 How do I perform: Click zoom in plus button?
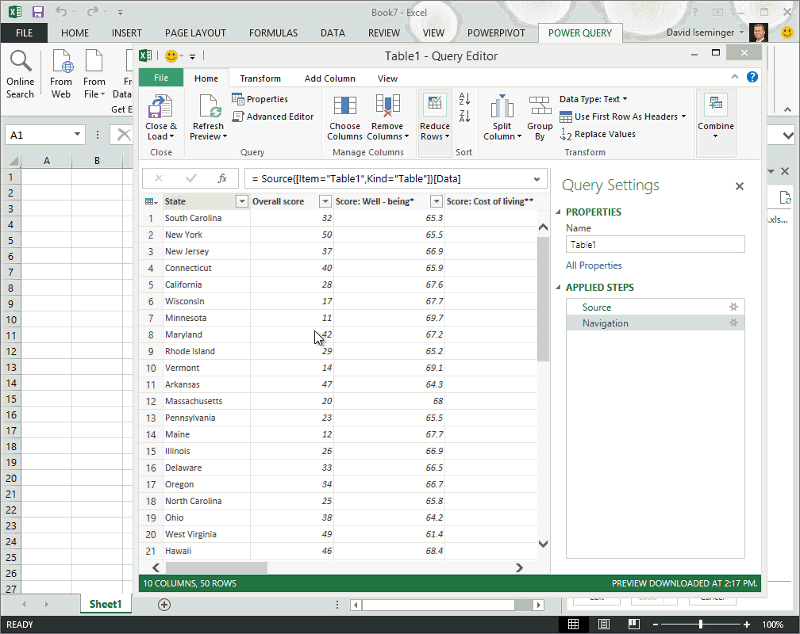pyautogui.click(x=746, y=624)
